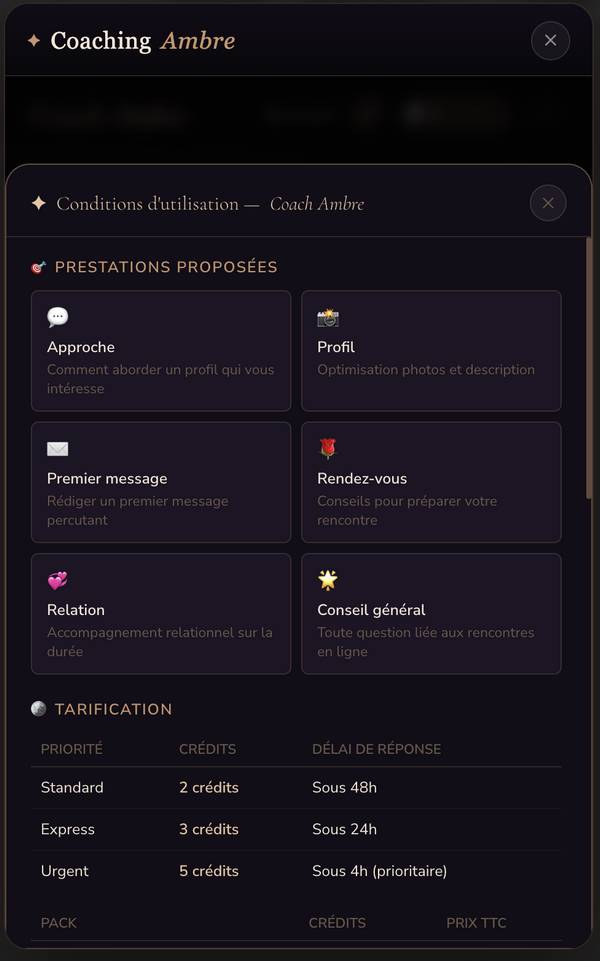Click the Délai de réponse column header
The height and width of the screenshot is (961, 600).
(x=376, y=749)
